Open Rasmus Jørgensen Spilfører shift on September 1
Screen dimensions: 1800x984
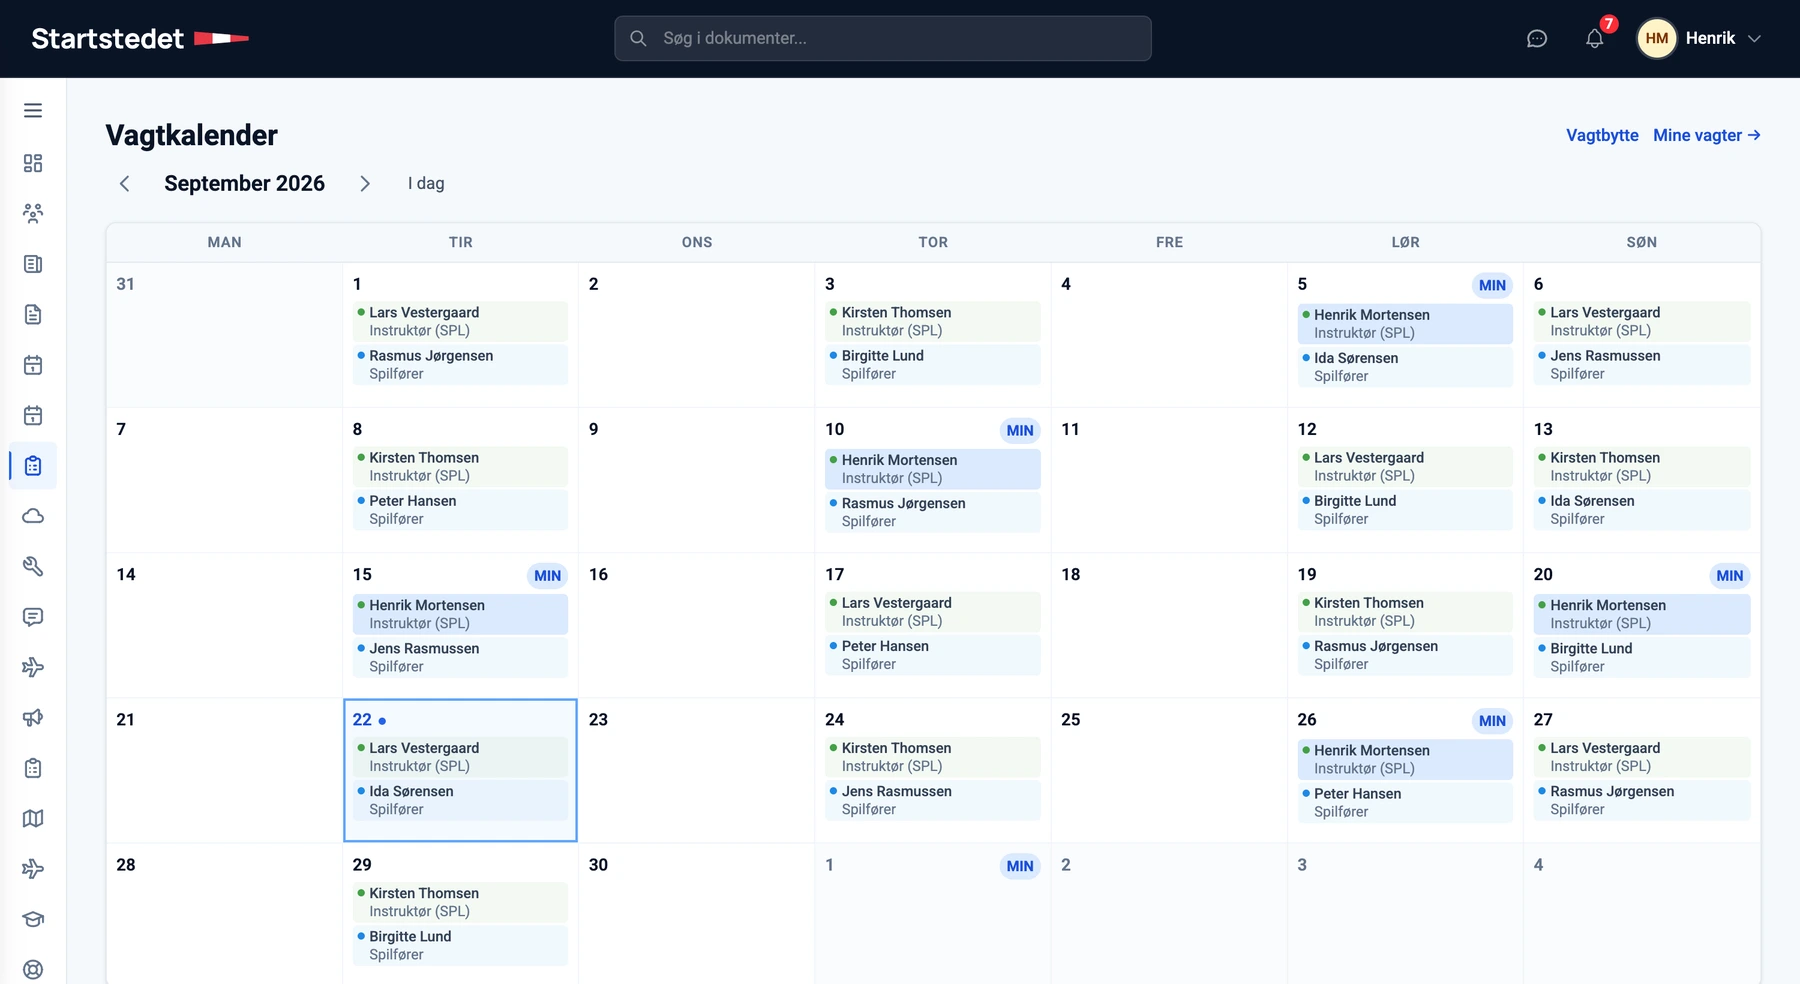[x=460, y=364]
